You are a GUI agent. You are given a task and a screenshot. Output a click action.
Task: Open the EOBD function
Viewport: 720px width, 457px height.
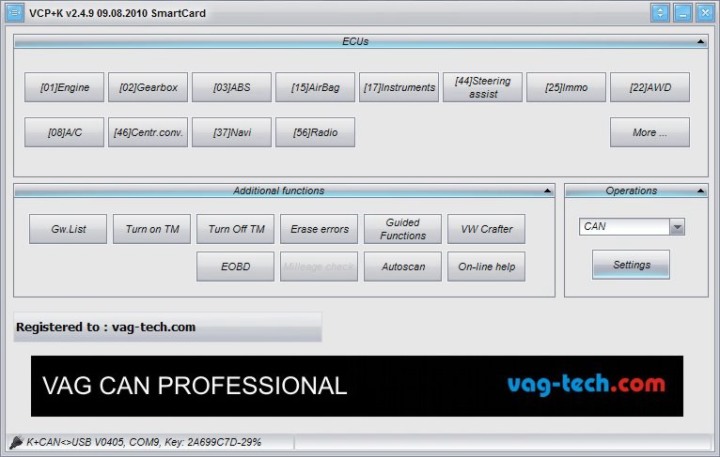click(236, 266)
